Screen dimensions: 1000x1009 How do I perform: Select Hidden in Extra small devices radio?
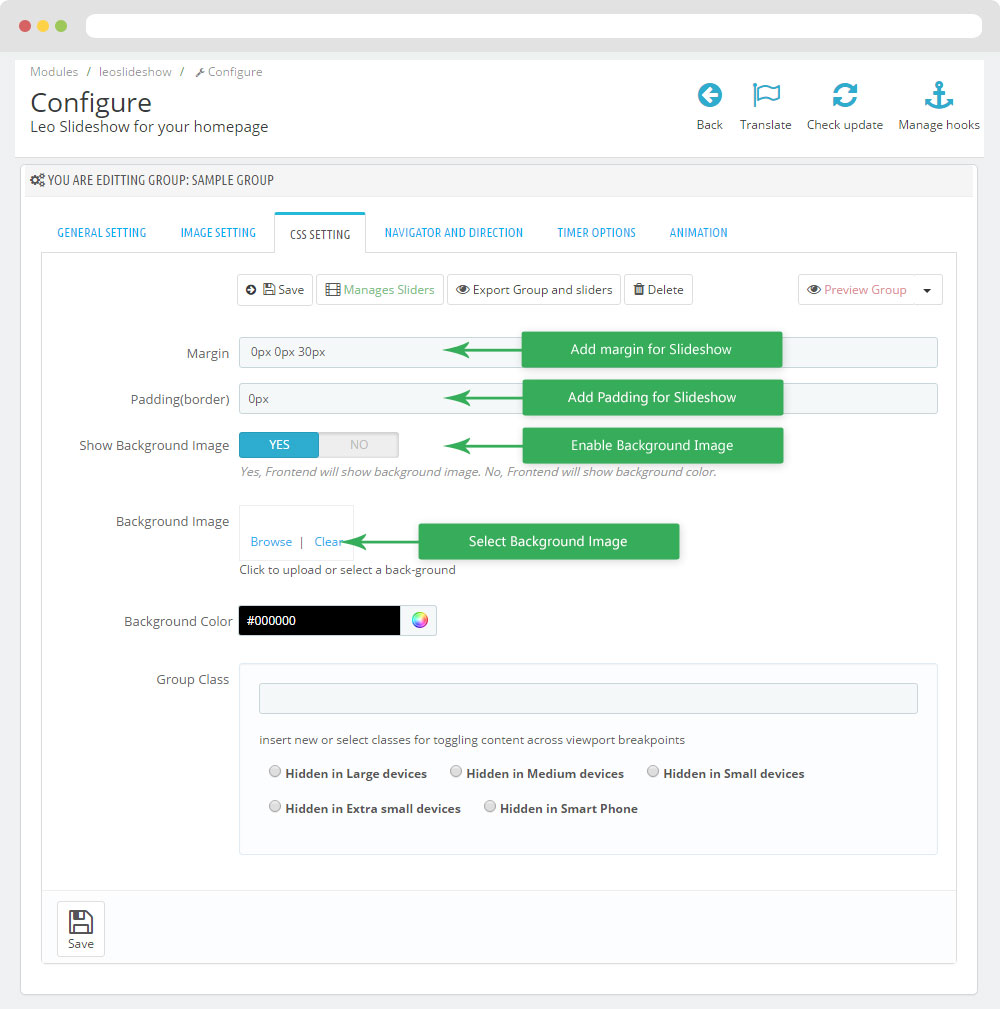pyautogui.click(x=275, y=806)
